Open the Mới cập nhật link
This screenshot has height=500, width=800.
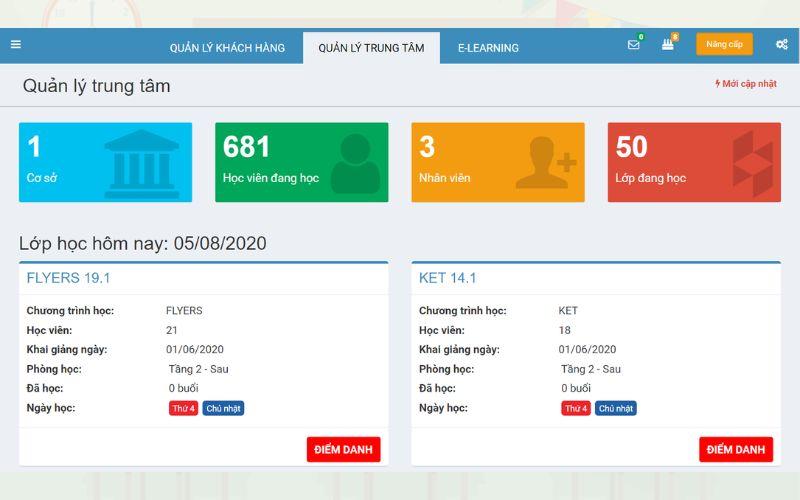coord(746,84)
